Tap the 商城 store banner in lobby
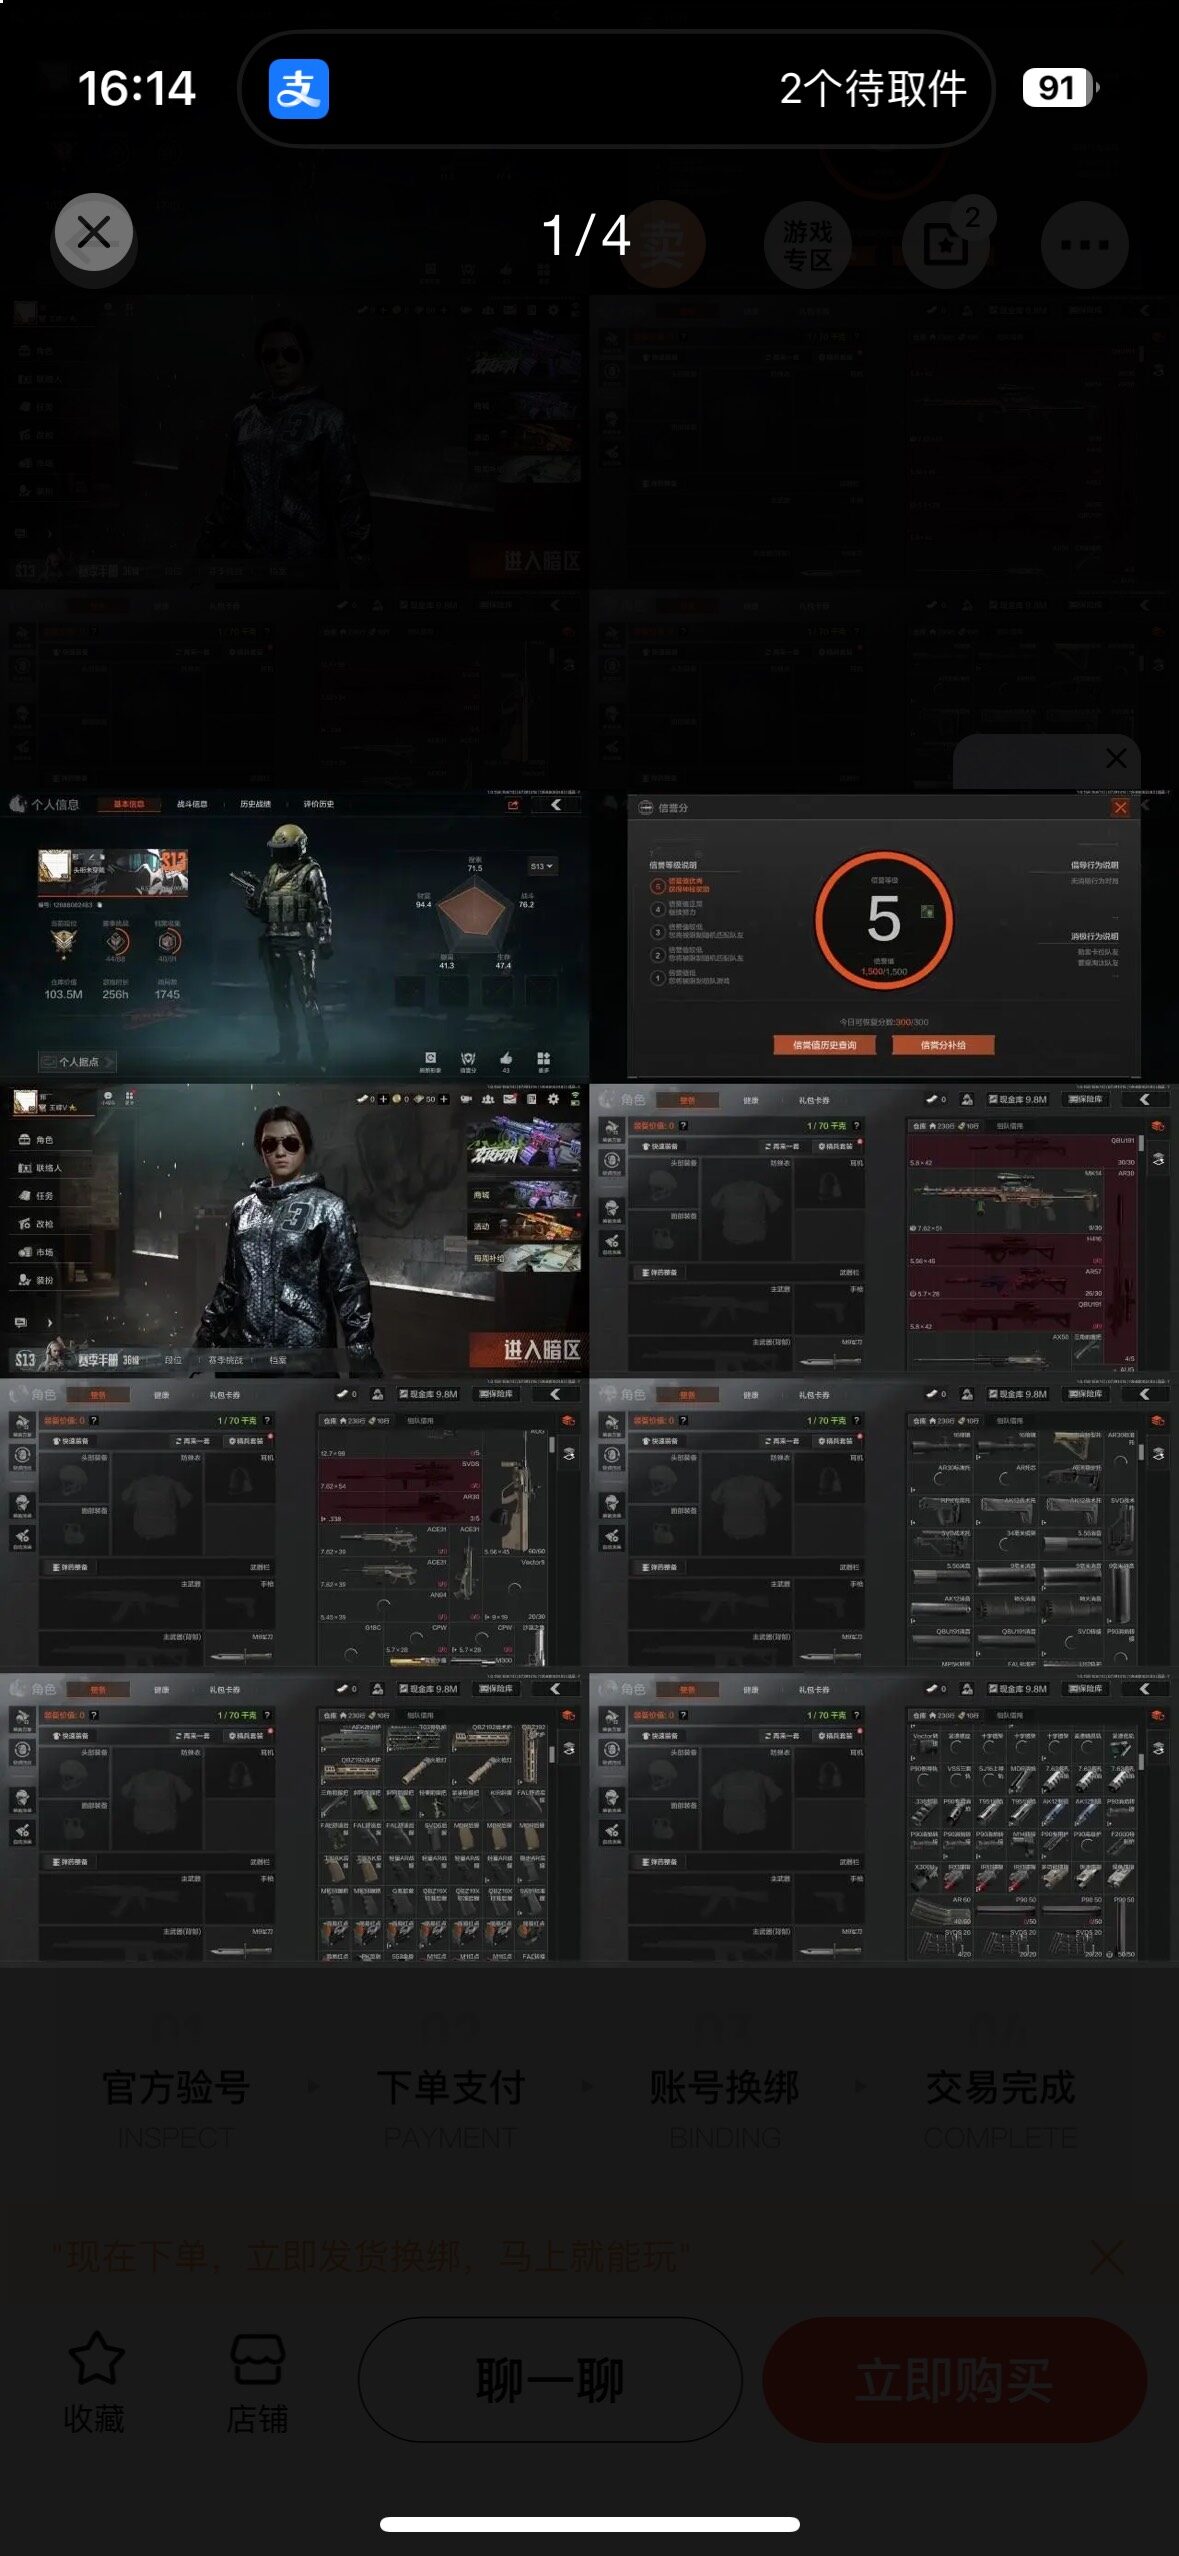Viewport: 1179px width, 2556px height. click(525, 1195)
